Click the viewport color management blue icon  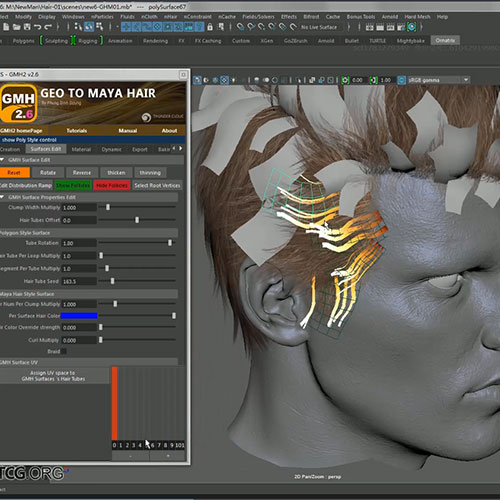[x=402, y=80]
